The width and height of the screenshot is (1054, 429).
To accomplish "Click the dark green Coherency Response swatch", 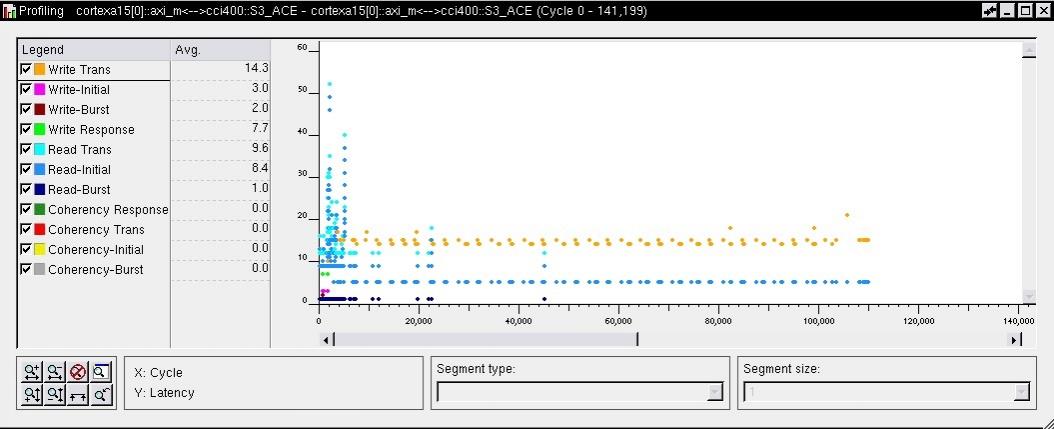I will coord(40,209).
